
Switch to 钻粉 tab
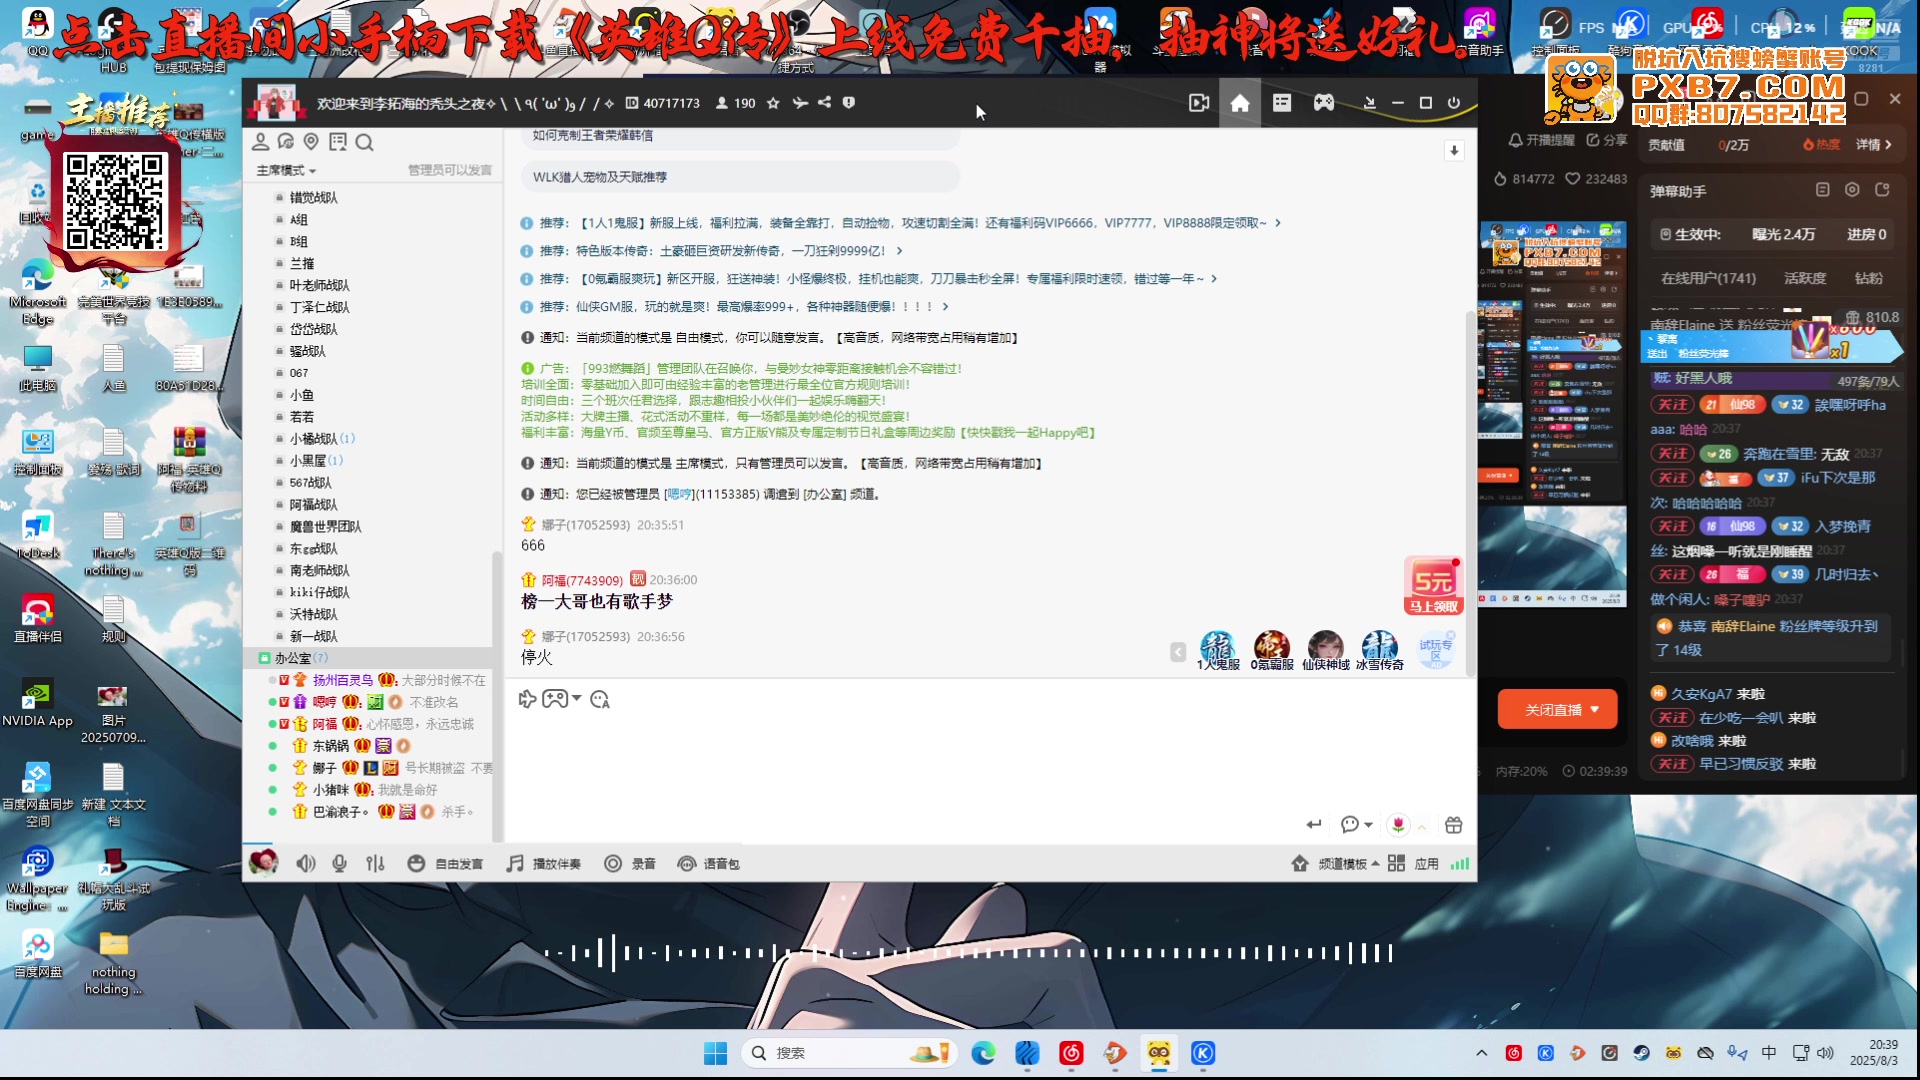tap(1868, 278)
